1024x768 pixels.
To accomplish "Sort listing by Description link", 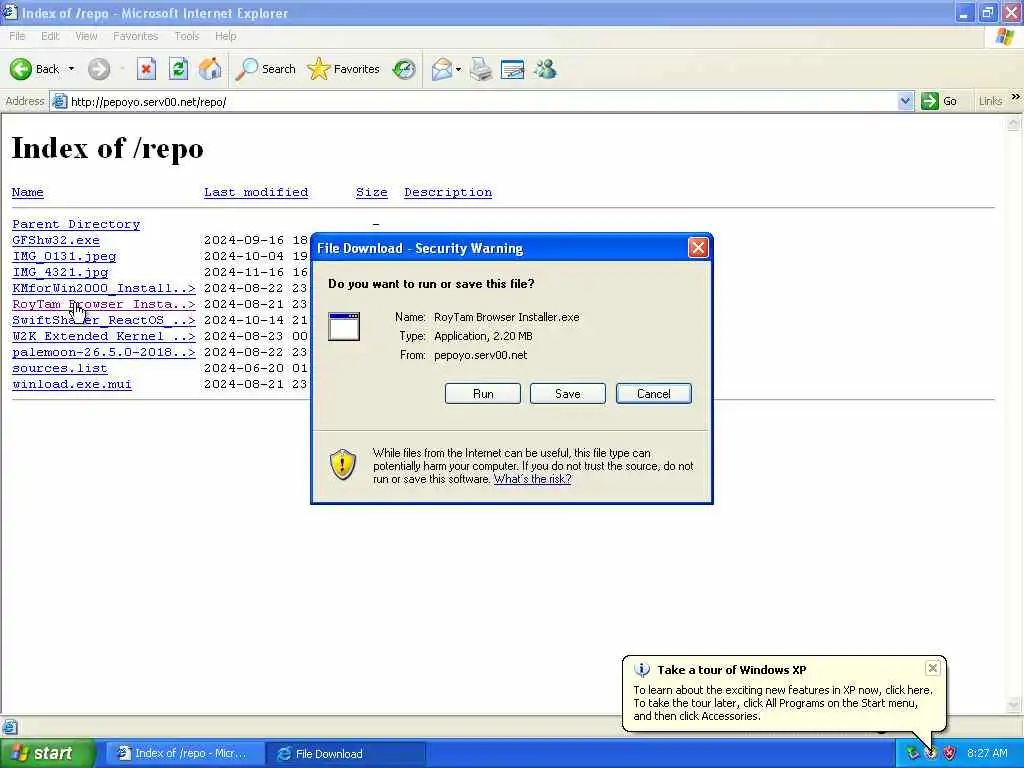I will pos(448,192).
